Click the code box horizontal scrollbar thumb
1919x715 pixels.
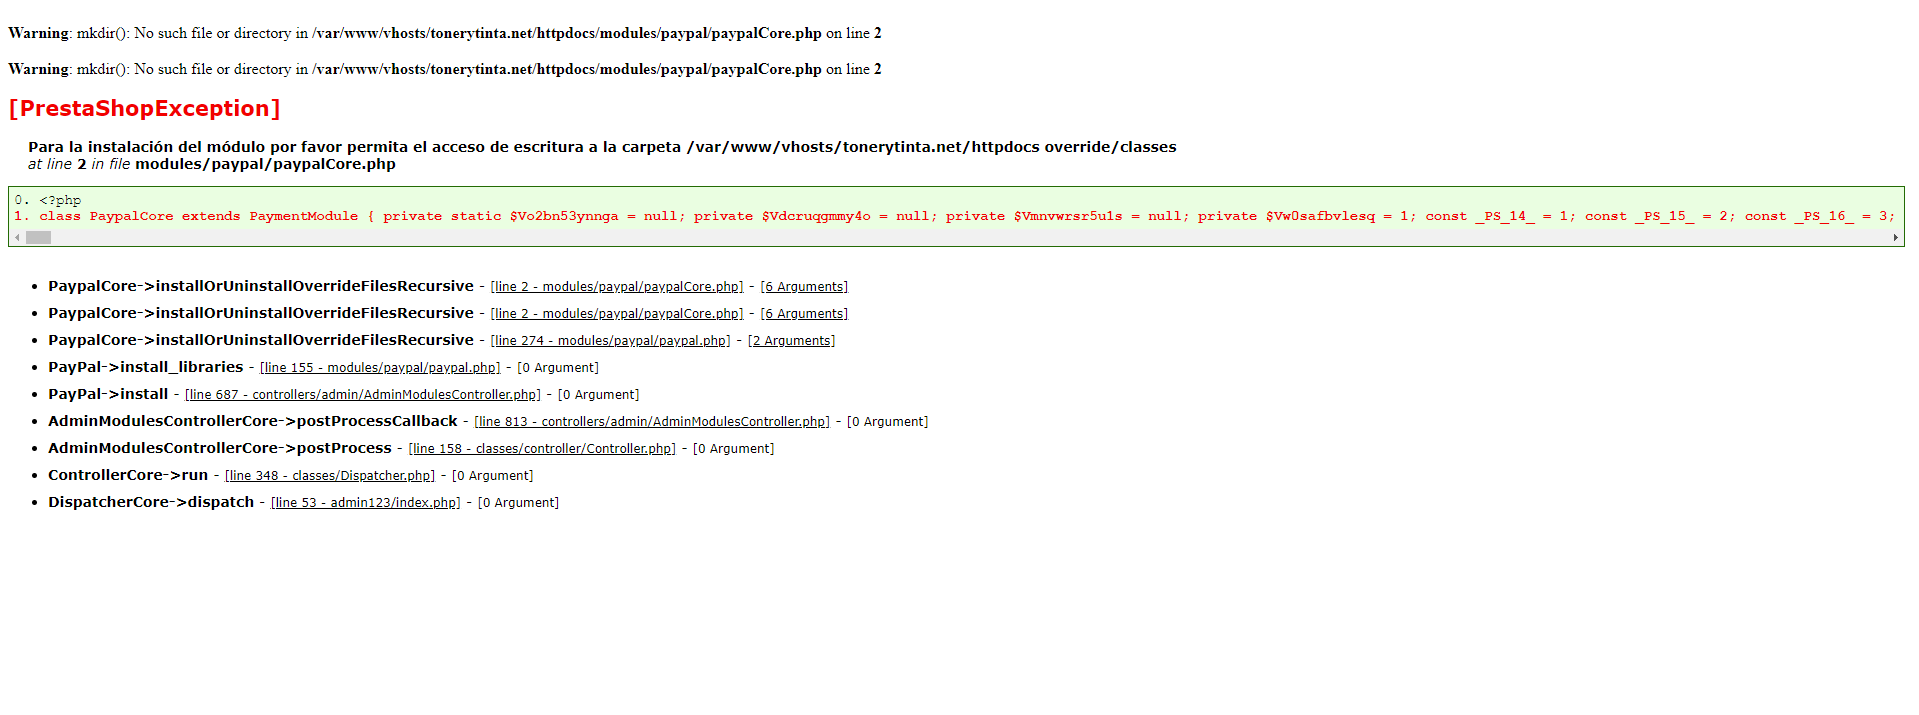coord(38,238)
